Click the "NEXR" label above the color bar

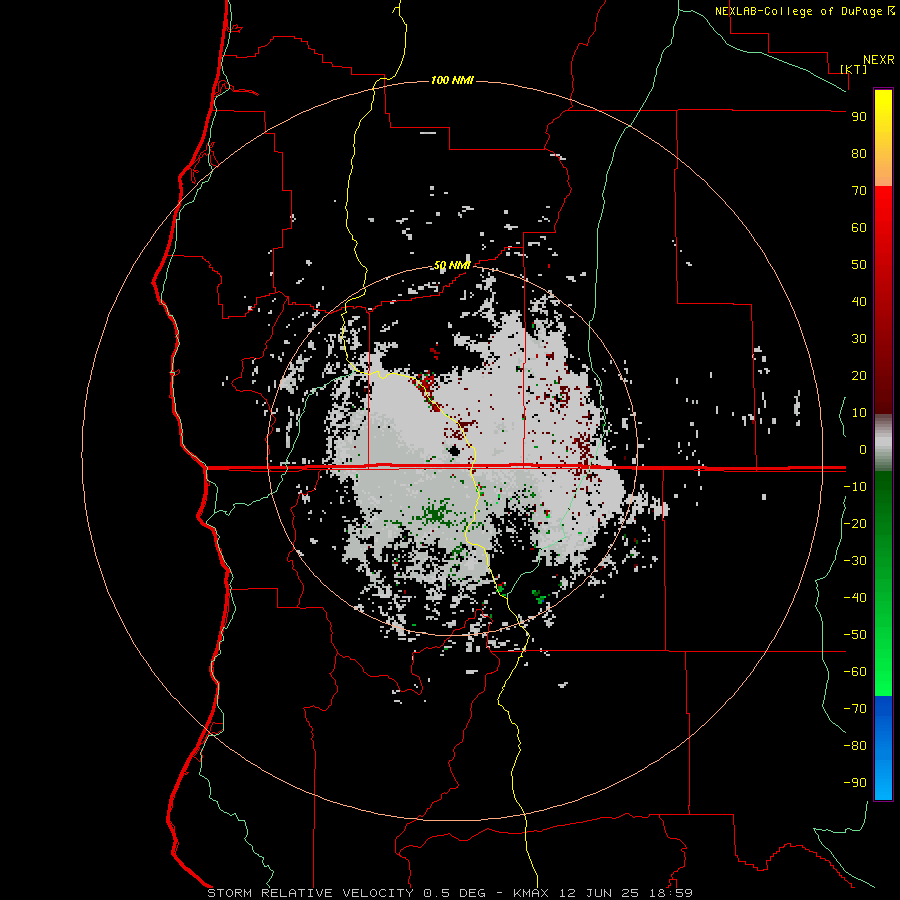coord(879,60)
